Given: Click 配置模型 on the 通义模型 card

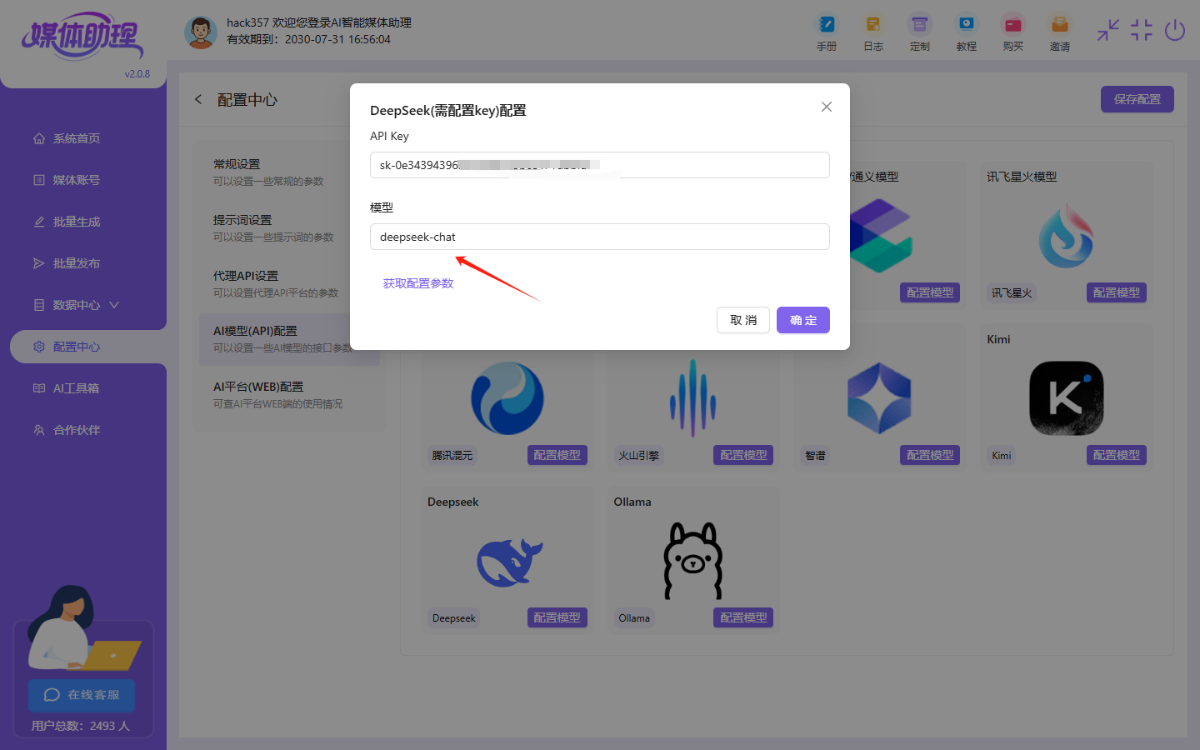Looking at the screenshot, I should click(x=930, y=293).
